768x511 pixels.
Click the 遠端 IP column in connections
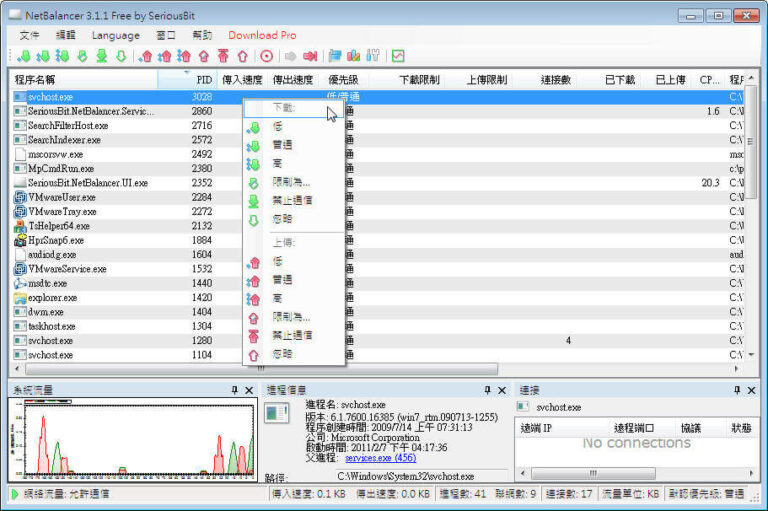[563, 428]
